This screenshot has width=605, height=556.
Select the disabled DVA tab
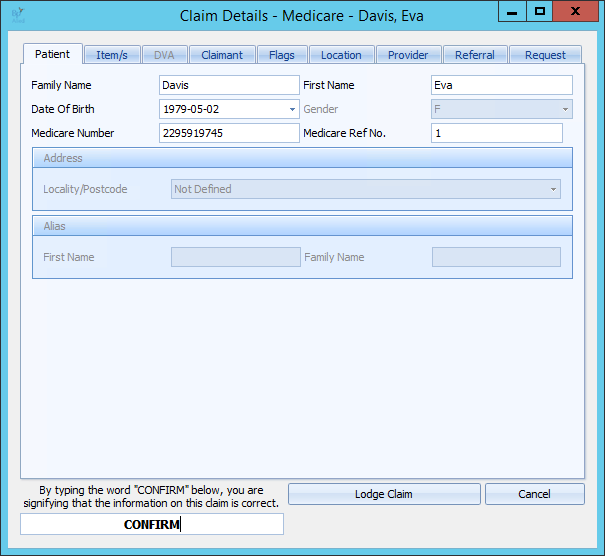[164, 55]
